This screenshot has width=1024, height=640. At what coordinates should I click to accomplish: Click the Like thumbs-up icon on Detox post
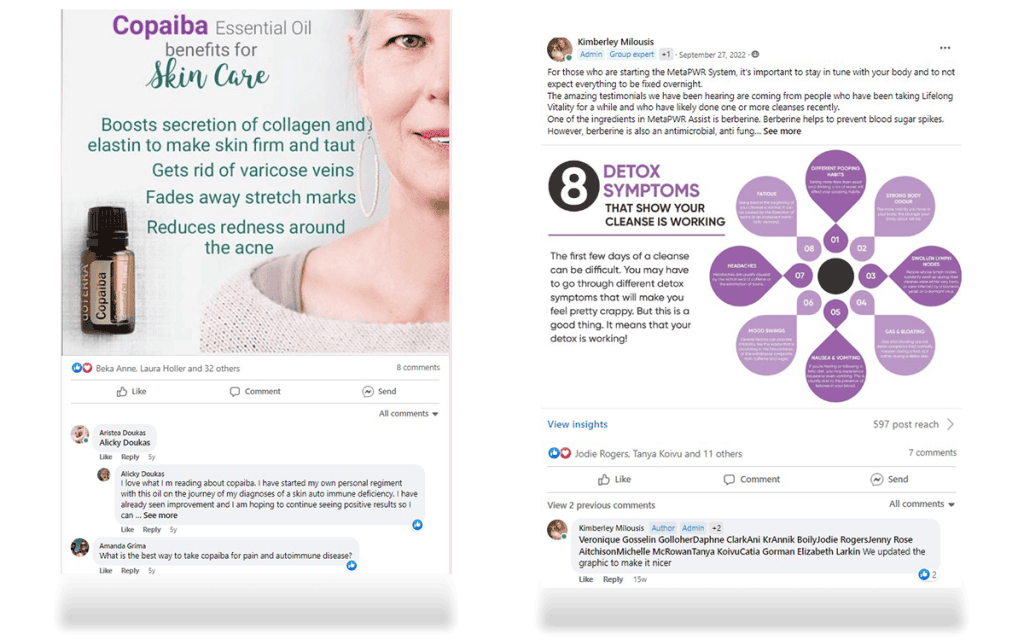click(604, 479)
